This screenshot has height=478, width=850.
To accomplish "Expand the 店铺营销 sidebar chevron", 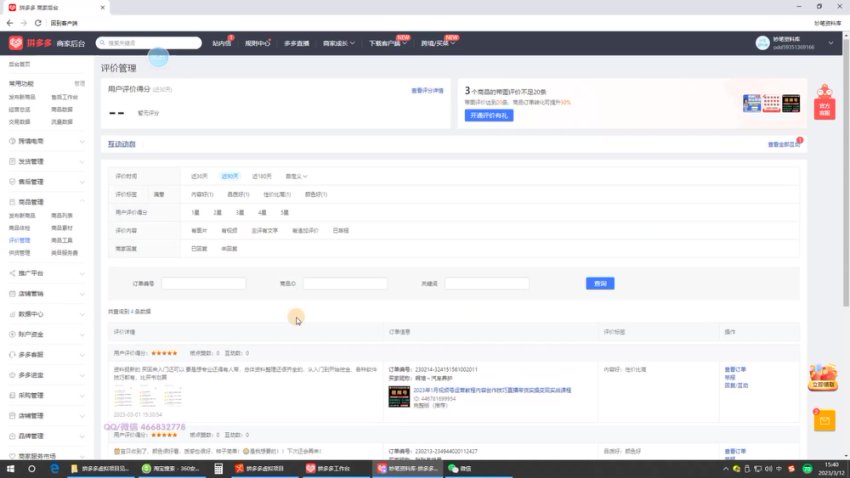I will coord(82,294).
